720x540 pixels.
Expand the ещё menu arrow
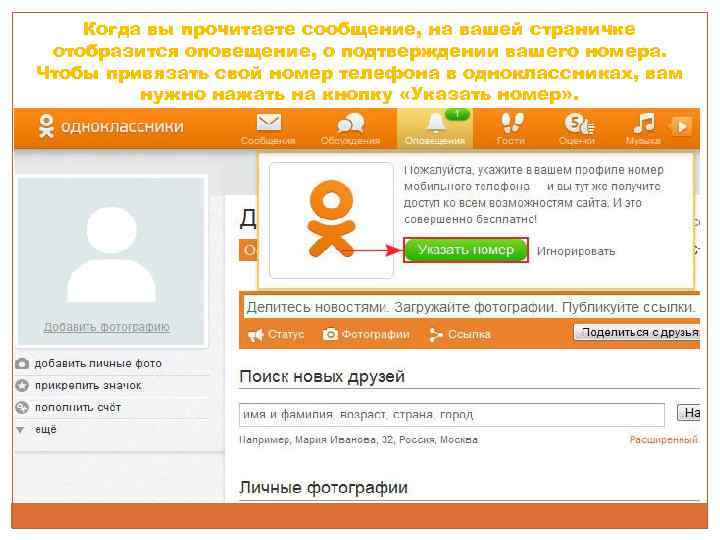pos(20,430)
